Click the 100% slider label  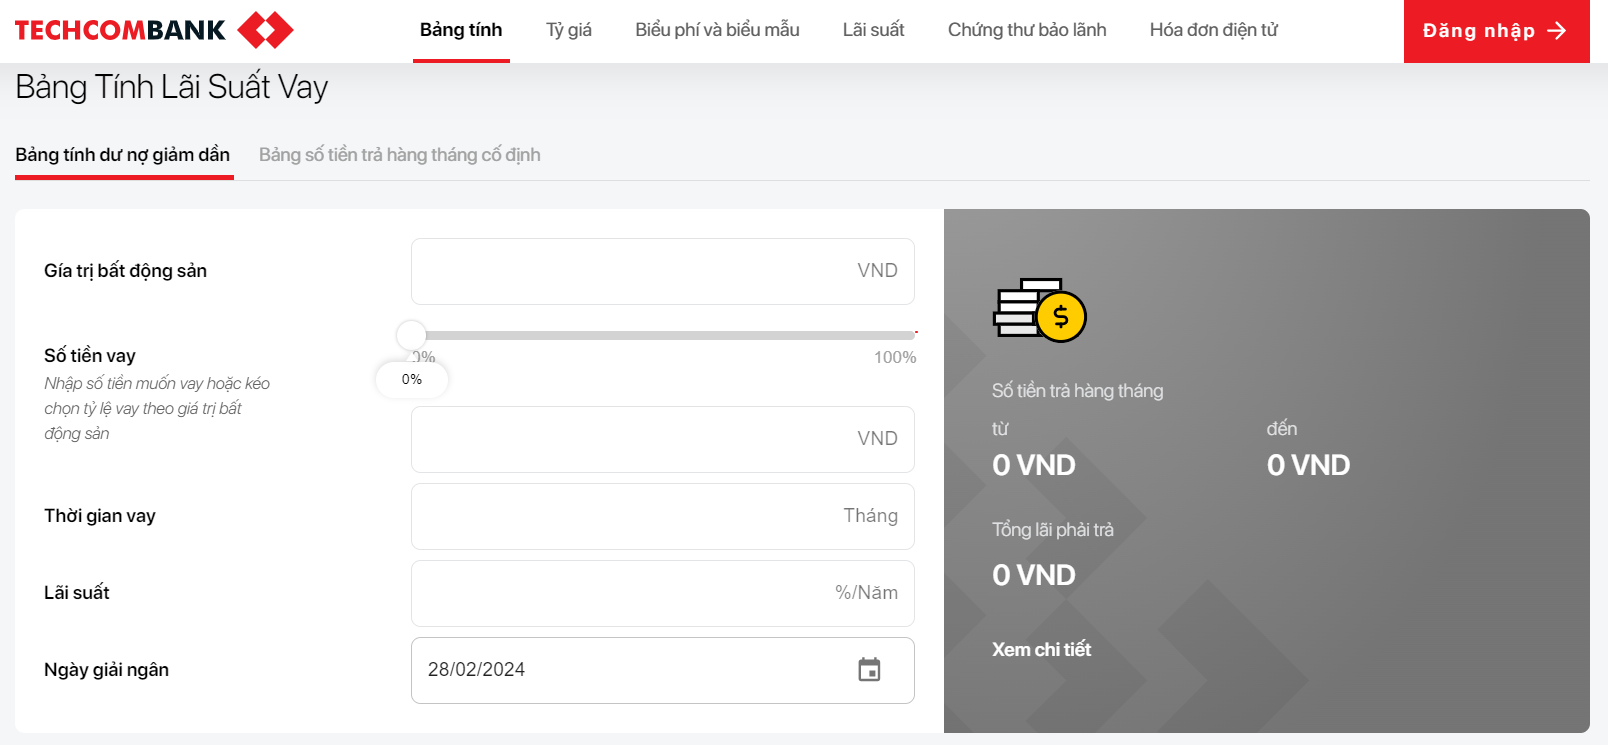click(x=895, y=357)
